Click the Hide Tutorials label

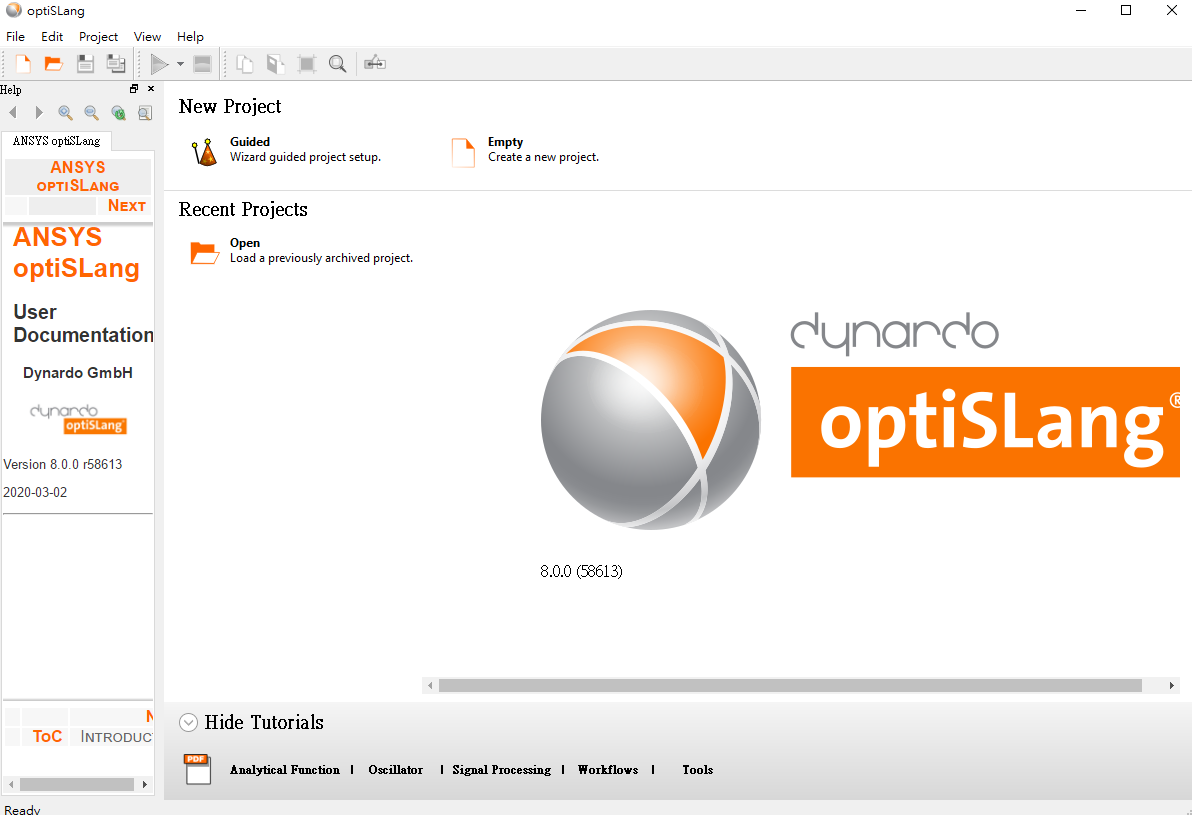[264, 722]
